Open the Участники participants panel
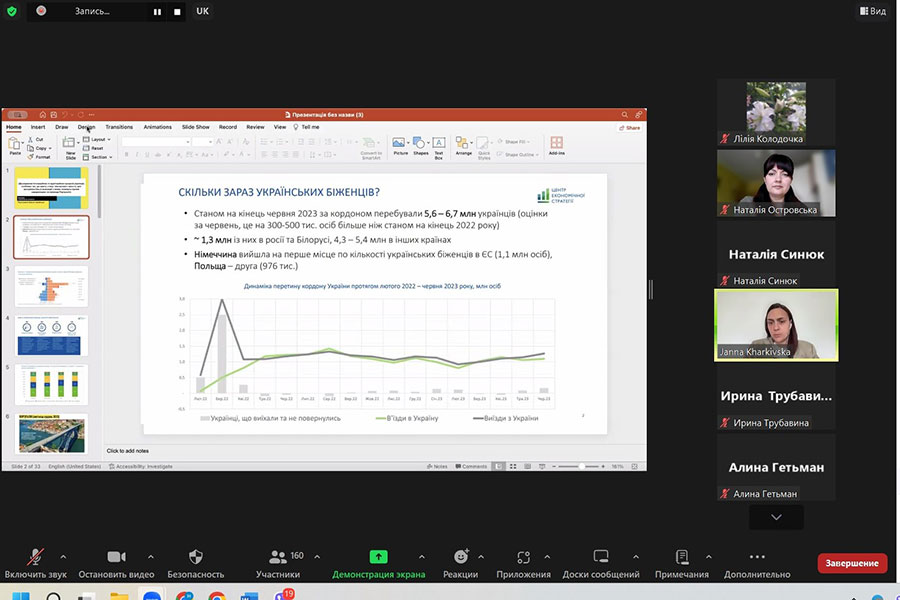The height and width of the screenshot is (600, 900). tap(278, 557)
